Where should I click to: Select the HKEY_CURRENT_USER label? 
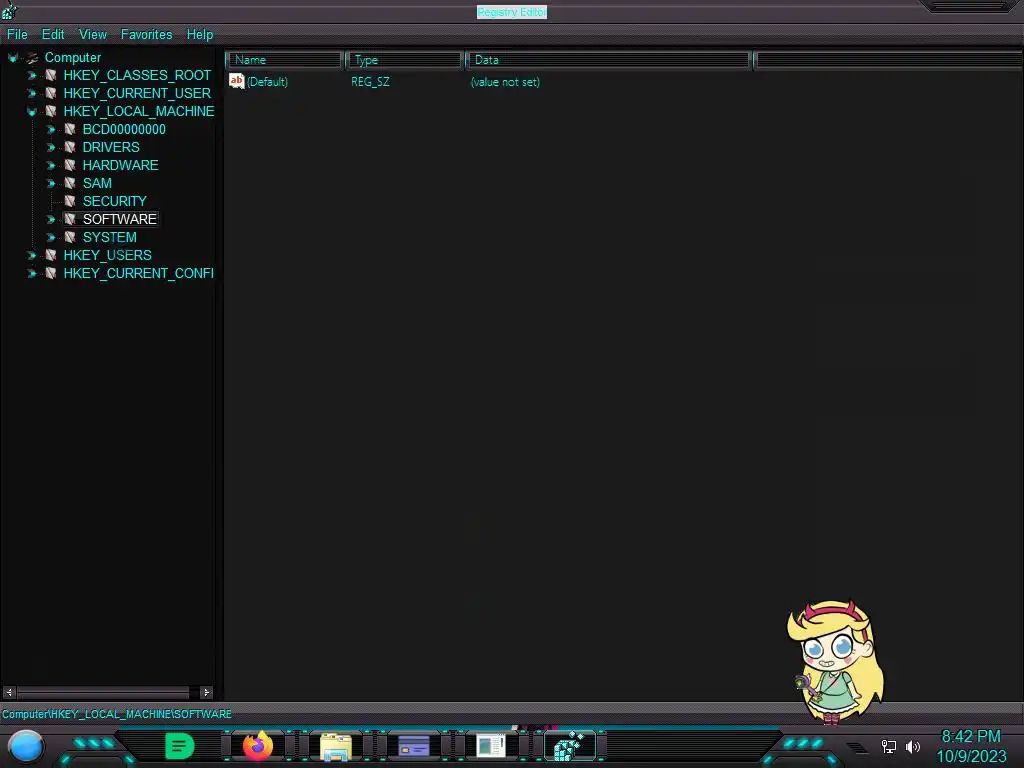(137, 93)
